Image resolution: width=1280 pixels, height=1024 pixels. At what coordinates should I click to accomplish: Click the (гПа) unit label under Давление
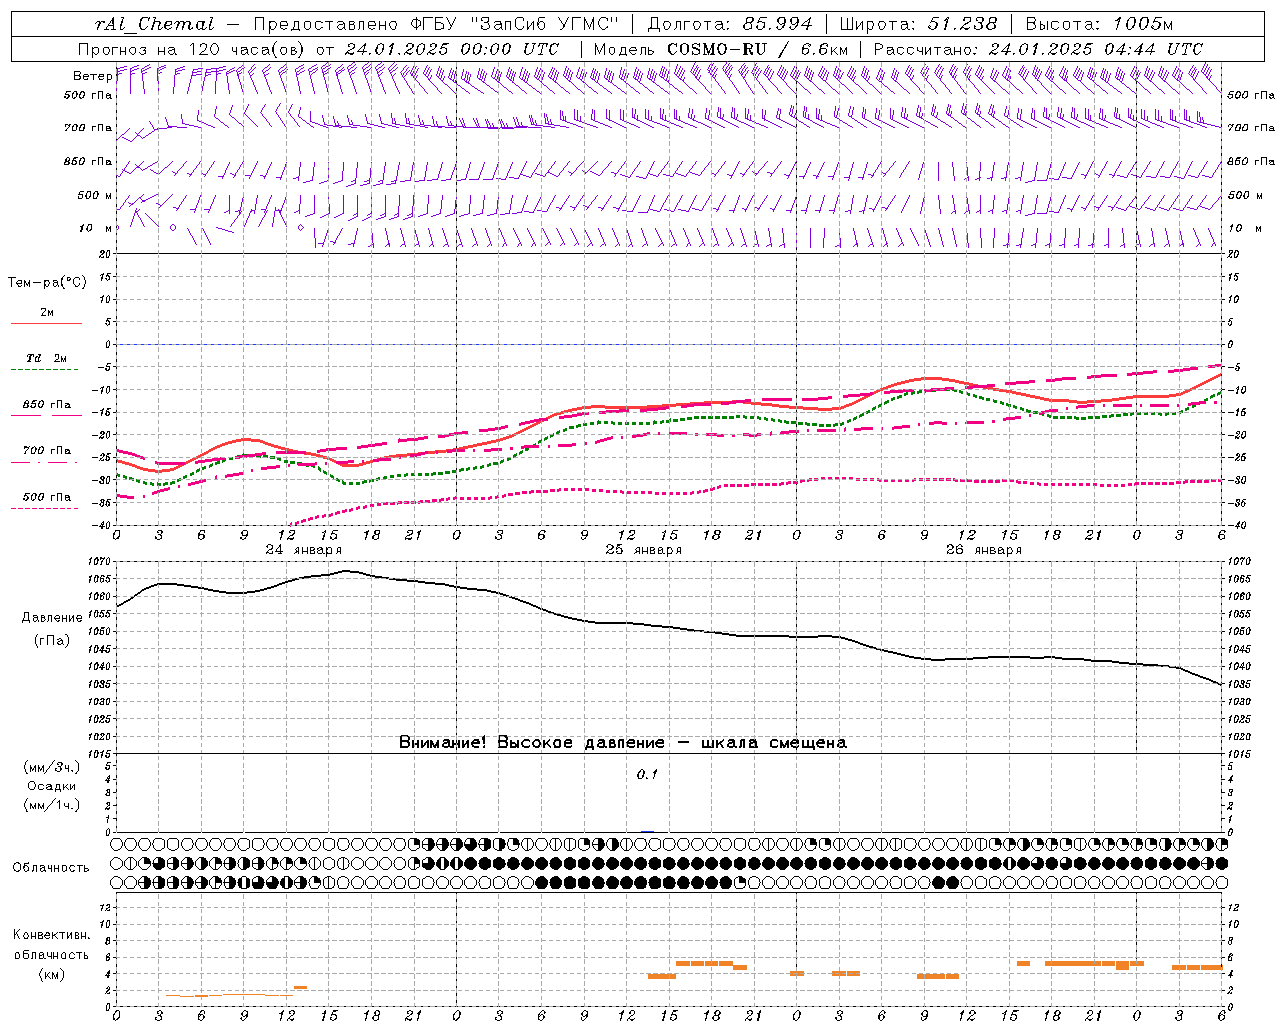point(52,641)
